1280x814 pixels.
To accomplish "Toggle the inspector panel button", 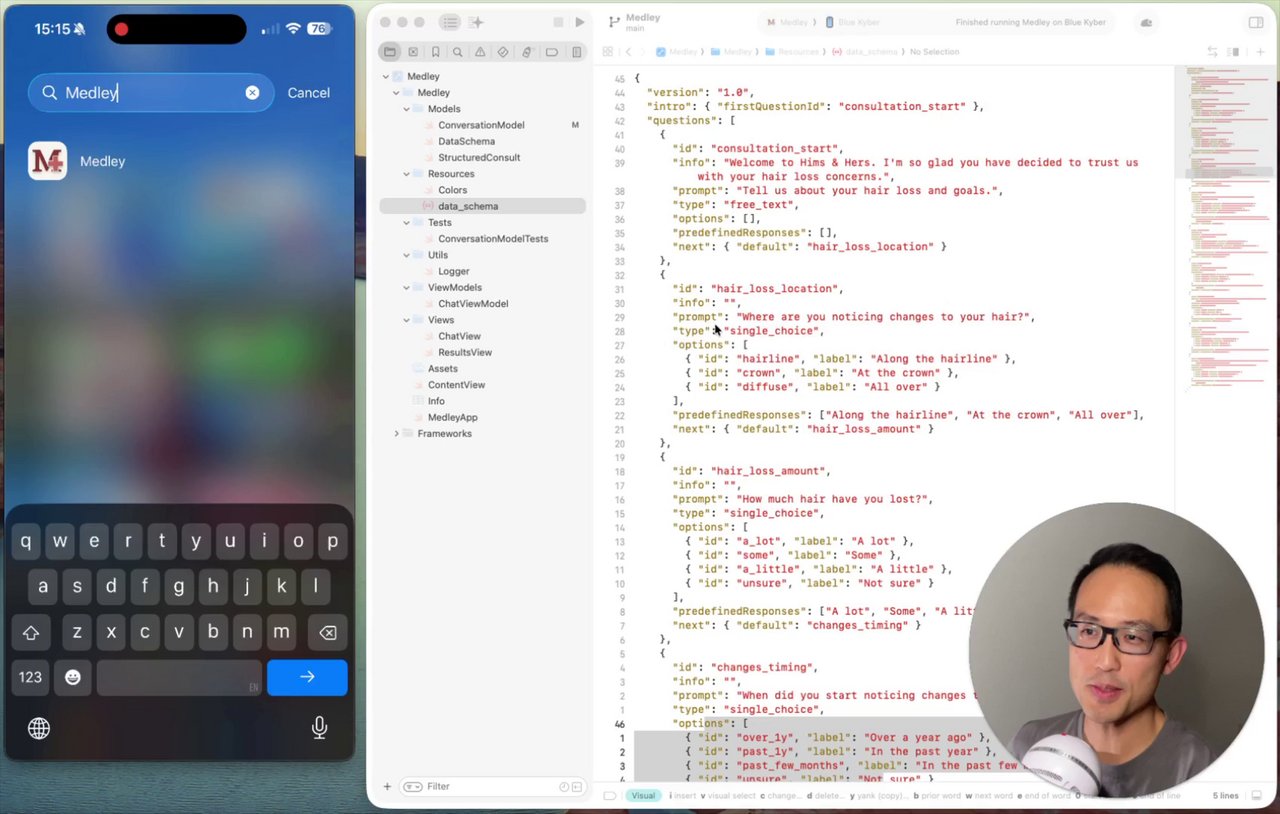I will coord(1255,22).
